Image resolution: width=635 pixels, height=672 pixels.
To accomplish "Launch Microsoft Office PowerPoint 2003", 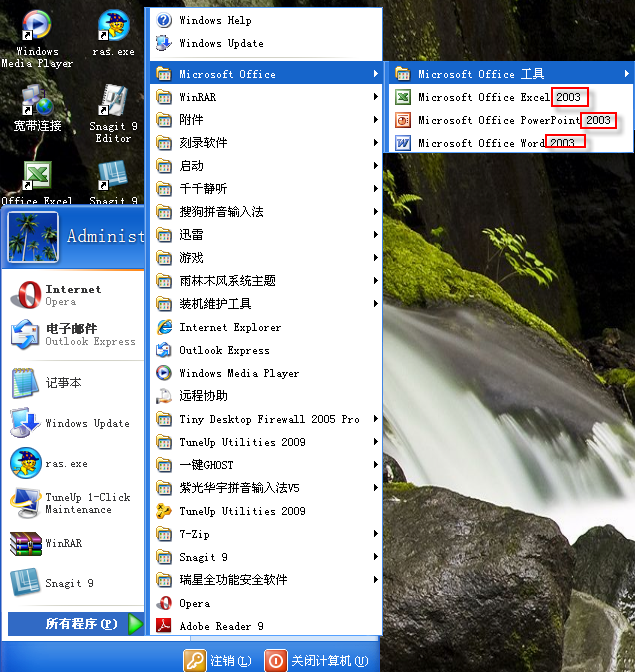I will tap(511, 120).
